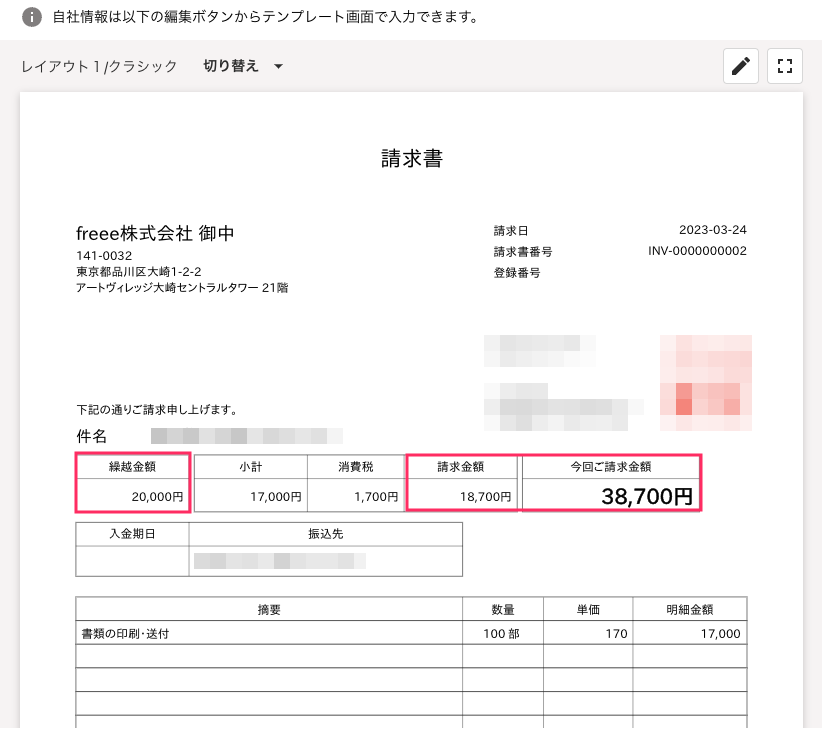Click the 消費税 header cell
Screen dimensions: 822x729
(x=356, y=466)
